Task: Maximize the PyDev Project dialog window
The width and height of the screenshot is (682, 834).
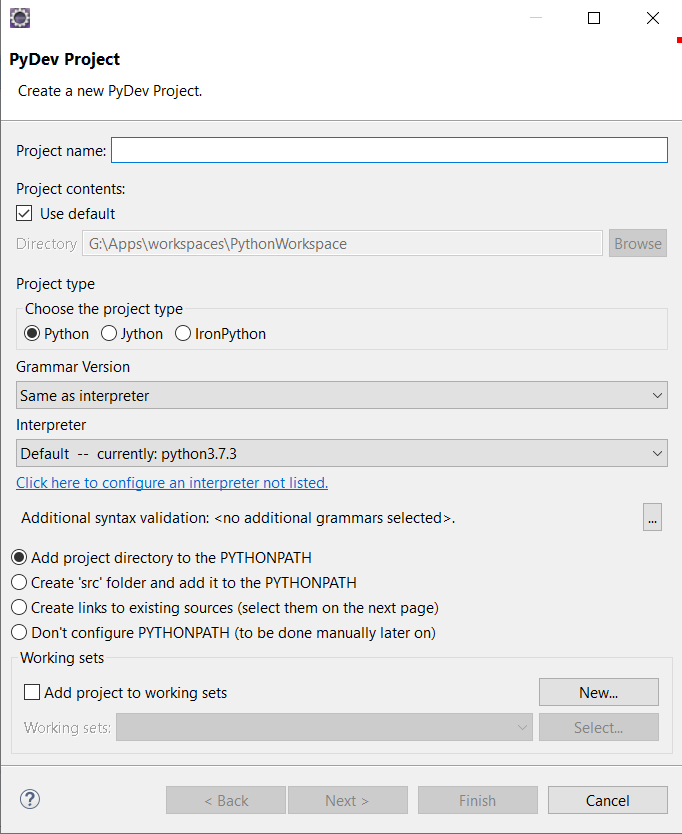Action: (x=594, y=18)
